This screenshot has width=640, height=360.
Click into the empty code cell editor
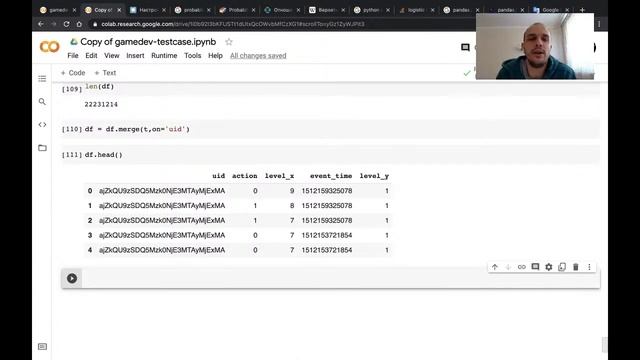point(341,278)
